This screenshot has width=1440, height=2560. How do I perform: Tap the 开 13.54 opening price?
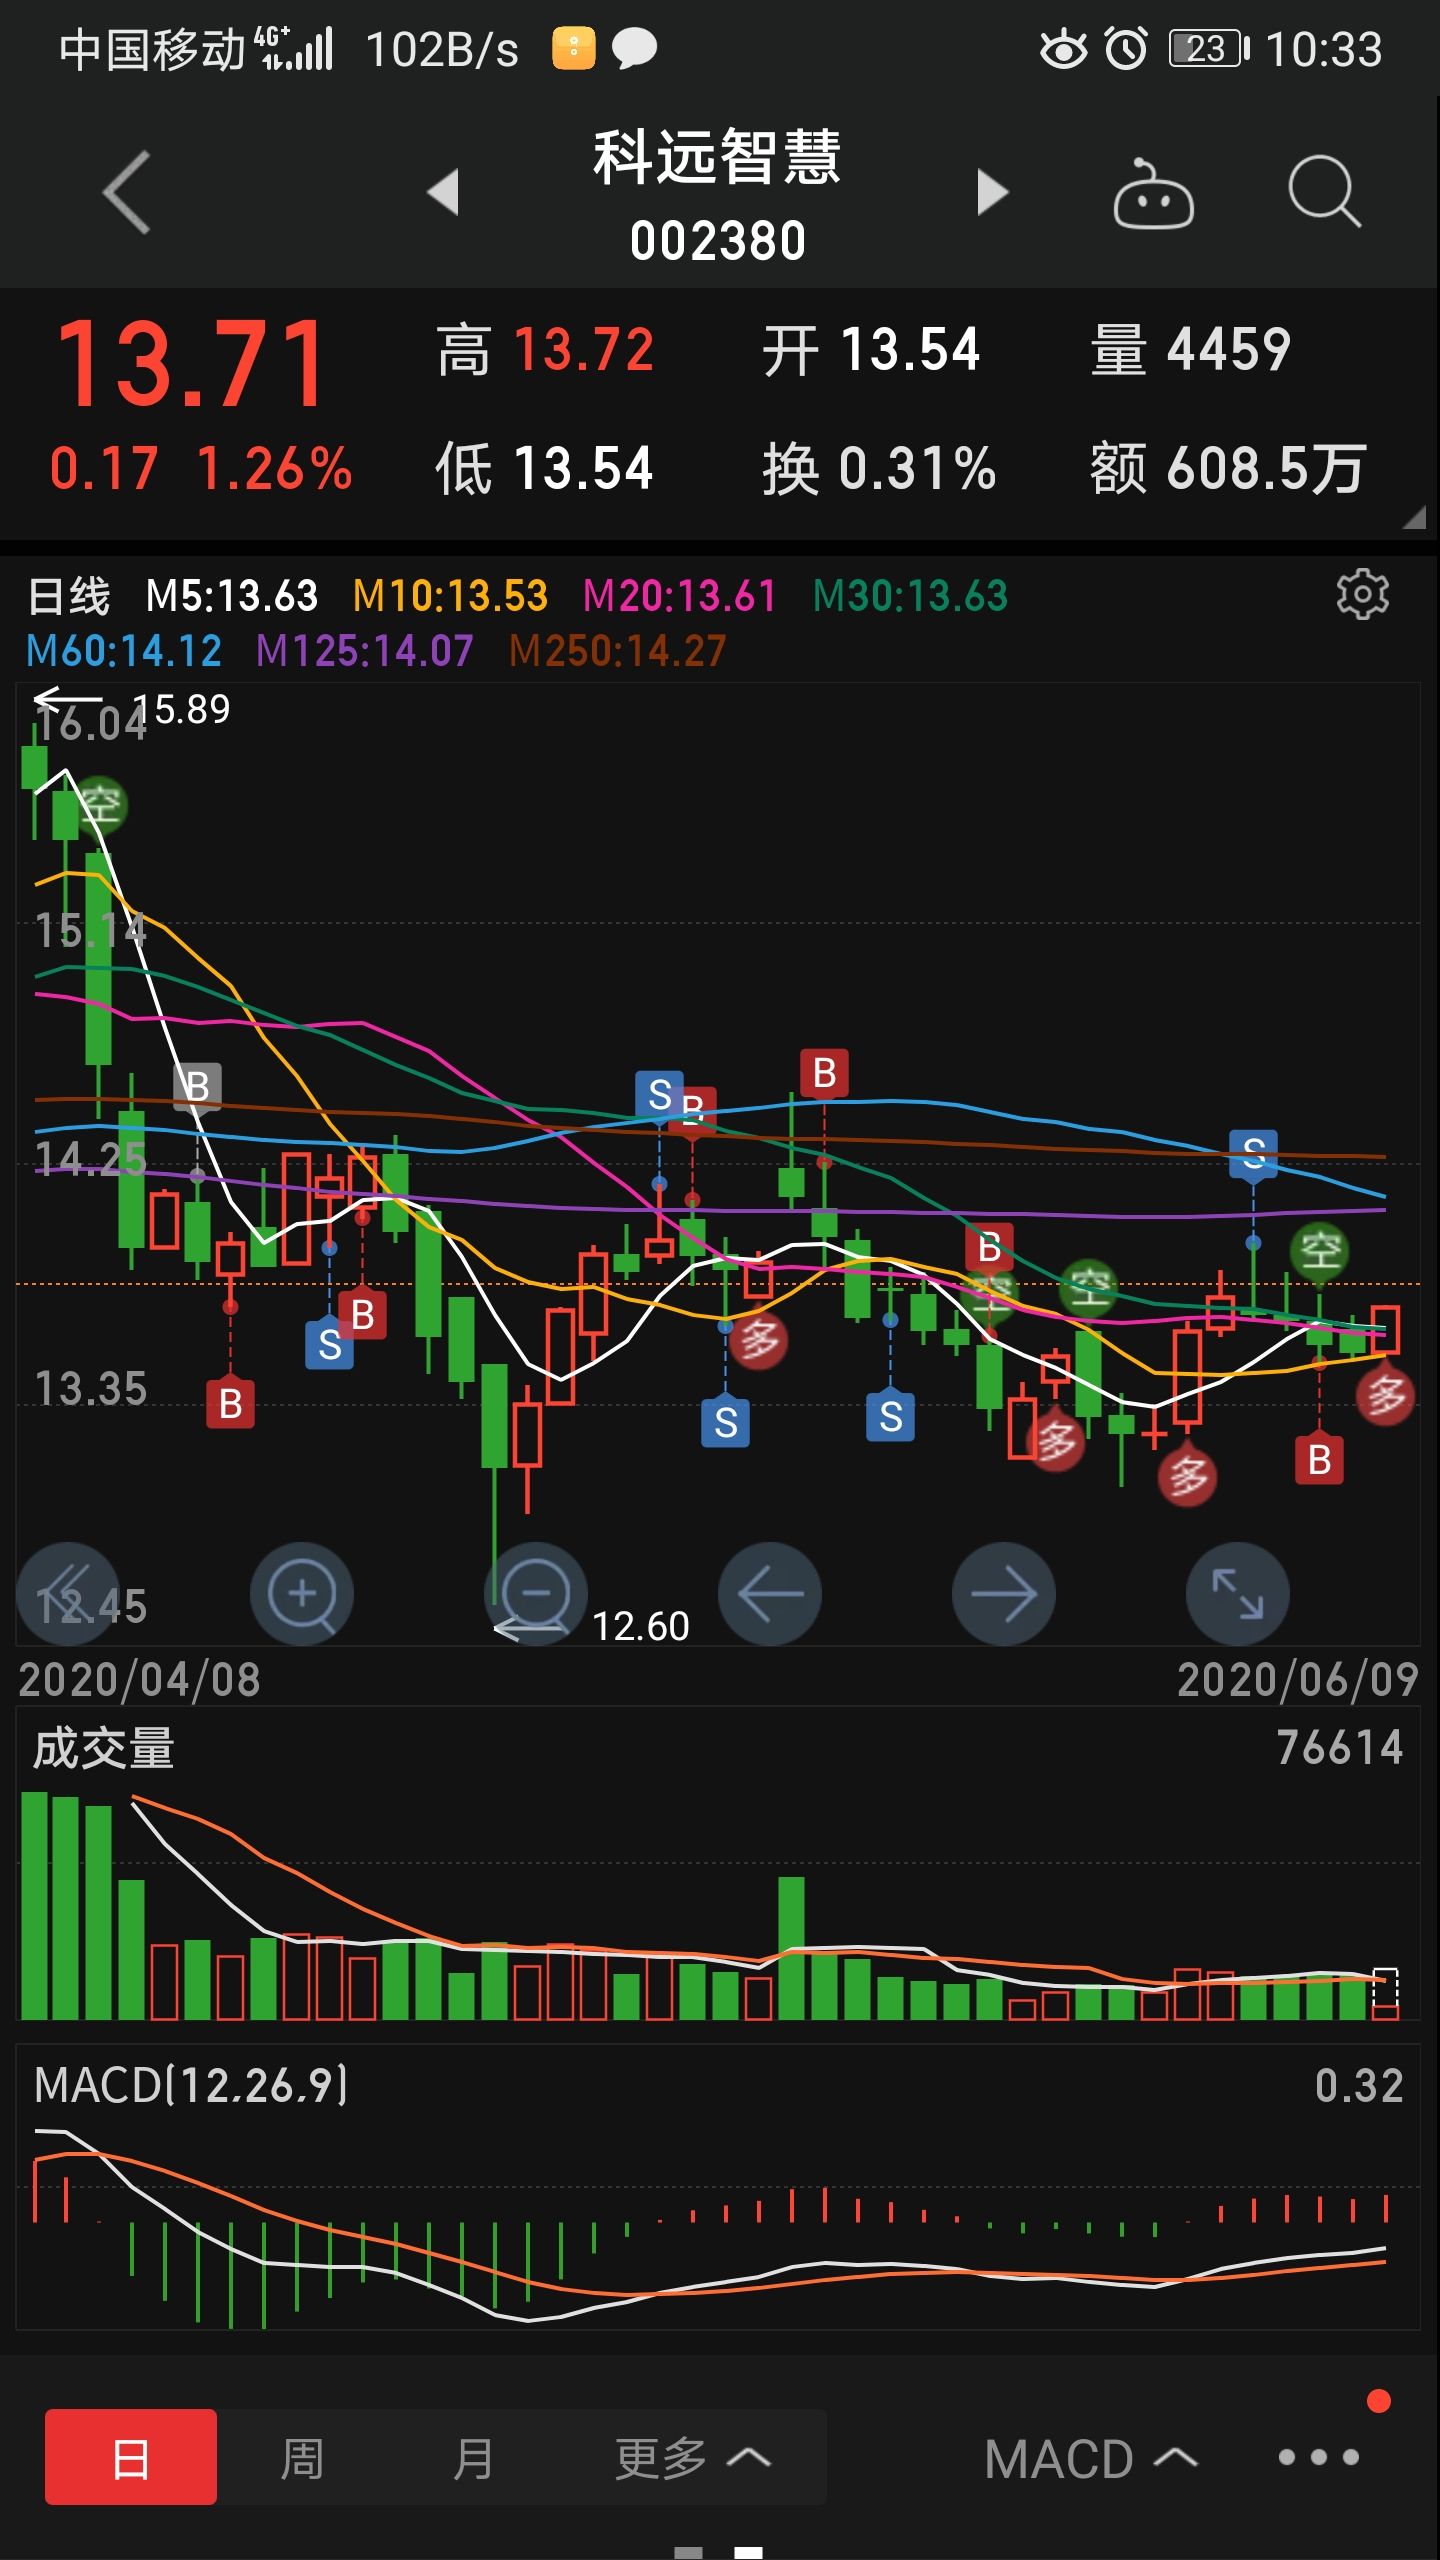[871, 351]
